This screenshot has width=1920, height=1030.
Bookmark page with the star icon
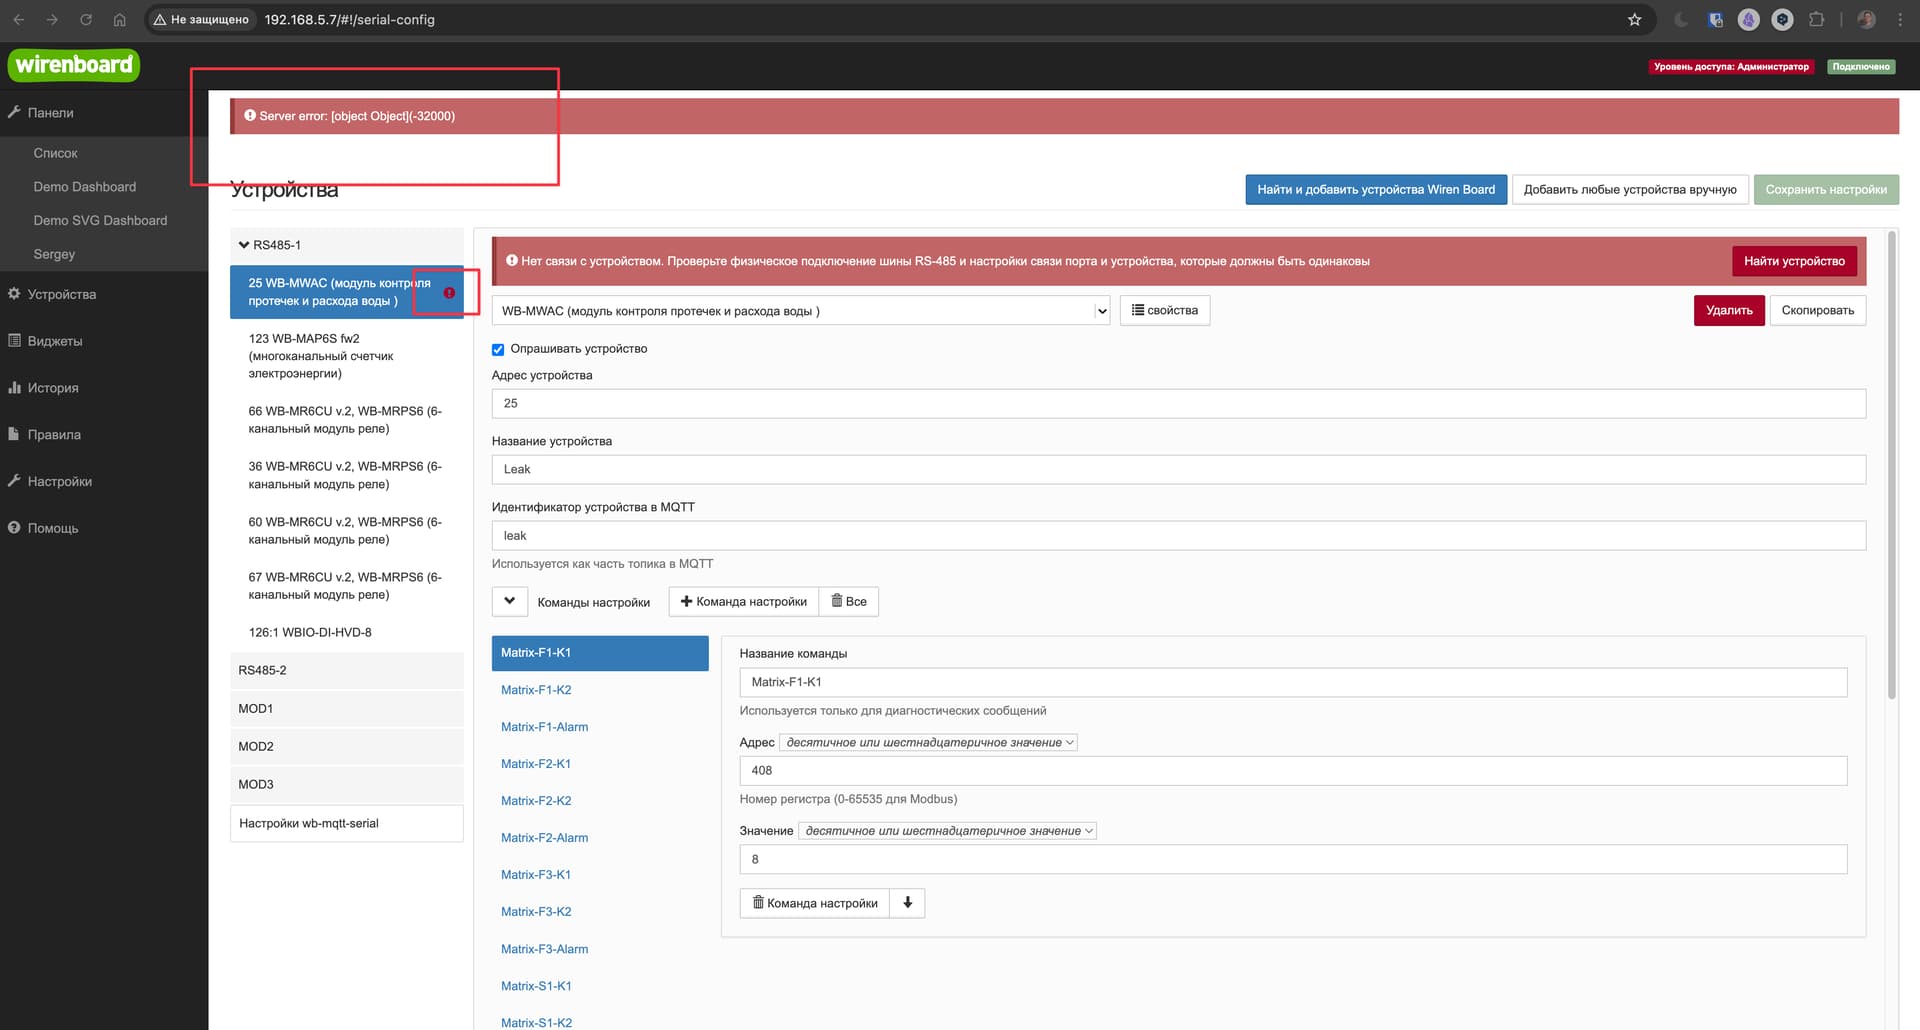tap(1634, 19)
